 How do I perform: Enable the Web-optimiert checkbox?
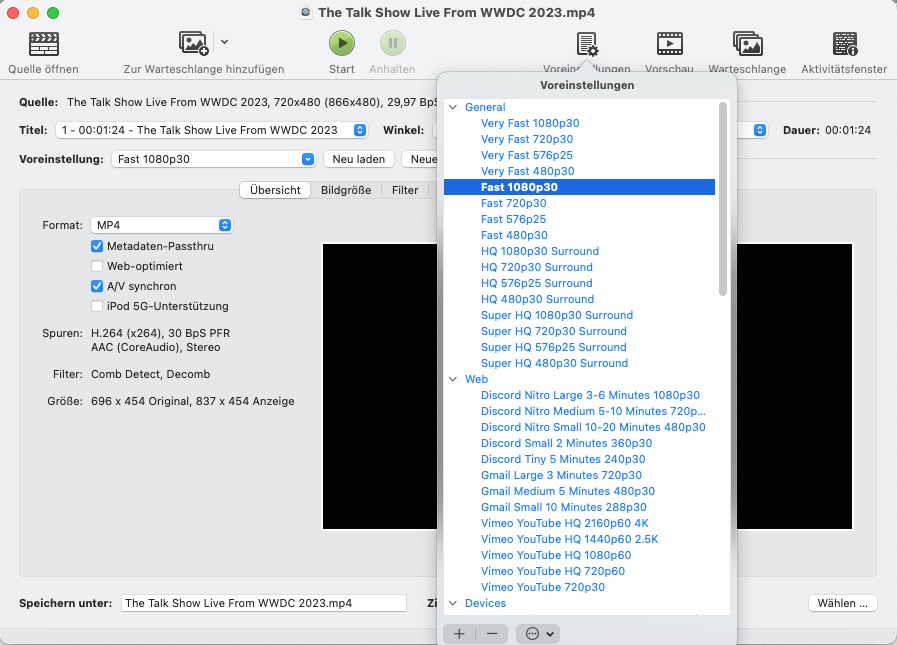pyautogui.click(x=97, y=266)
